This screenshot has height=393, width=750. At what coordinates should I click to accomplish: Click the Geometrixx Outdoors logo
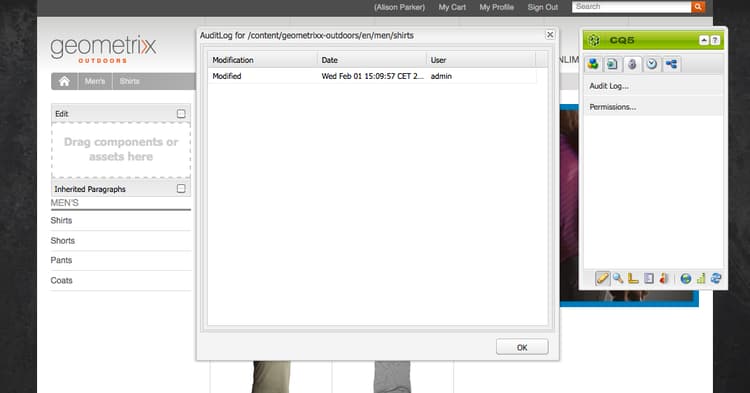103,50
